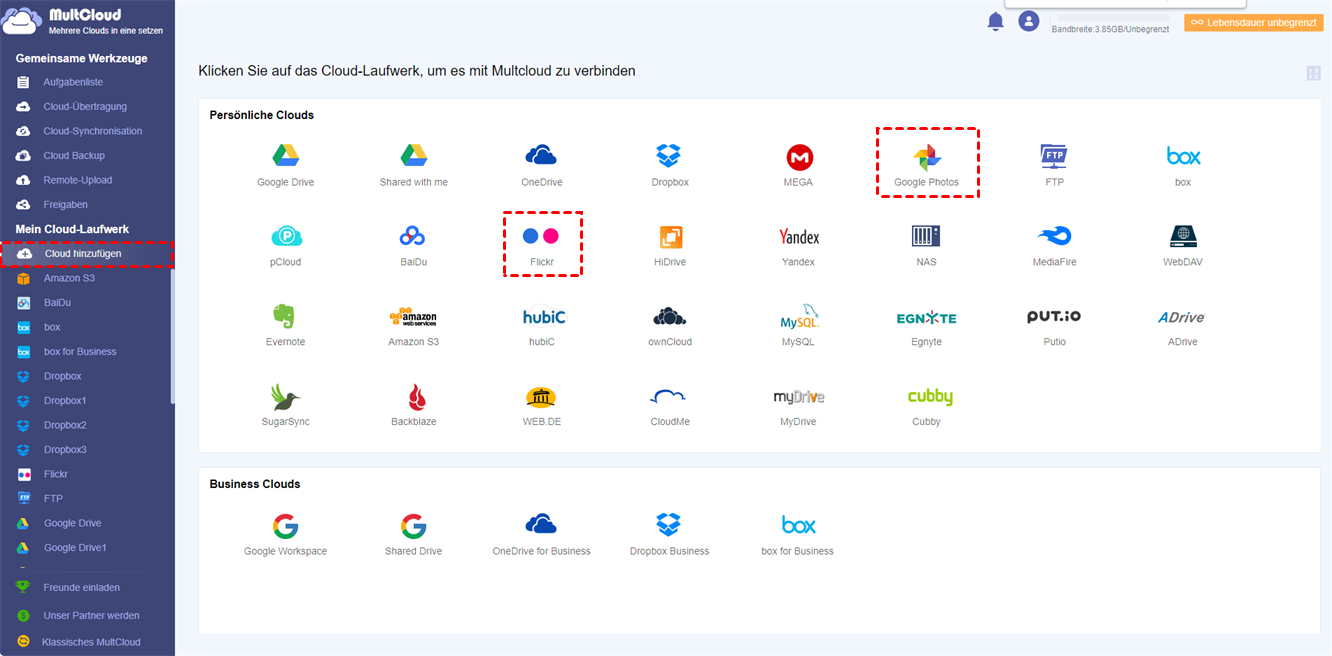The image size is (1332, 656).
Task: Click Unser Partner werden link
Action: (x=92, y=615)
